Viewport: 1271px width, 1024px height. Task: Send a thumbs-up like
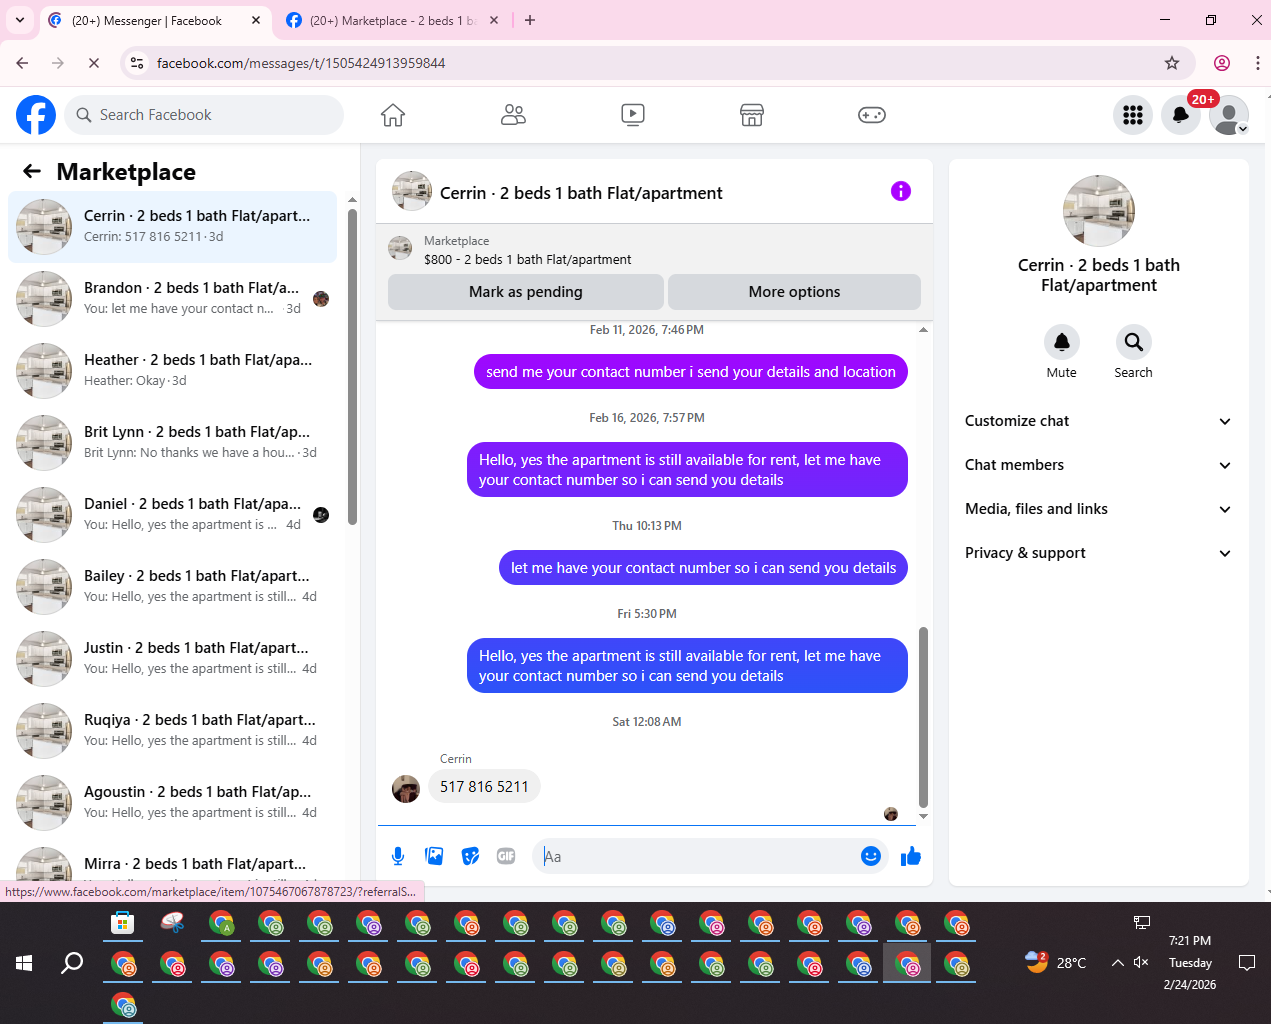(911, 856)
